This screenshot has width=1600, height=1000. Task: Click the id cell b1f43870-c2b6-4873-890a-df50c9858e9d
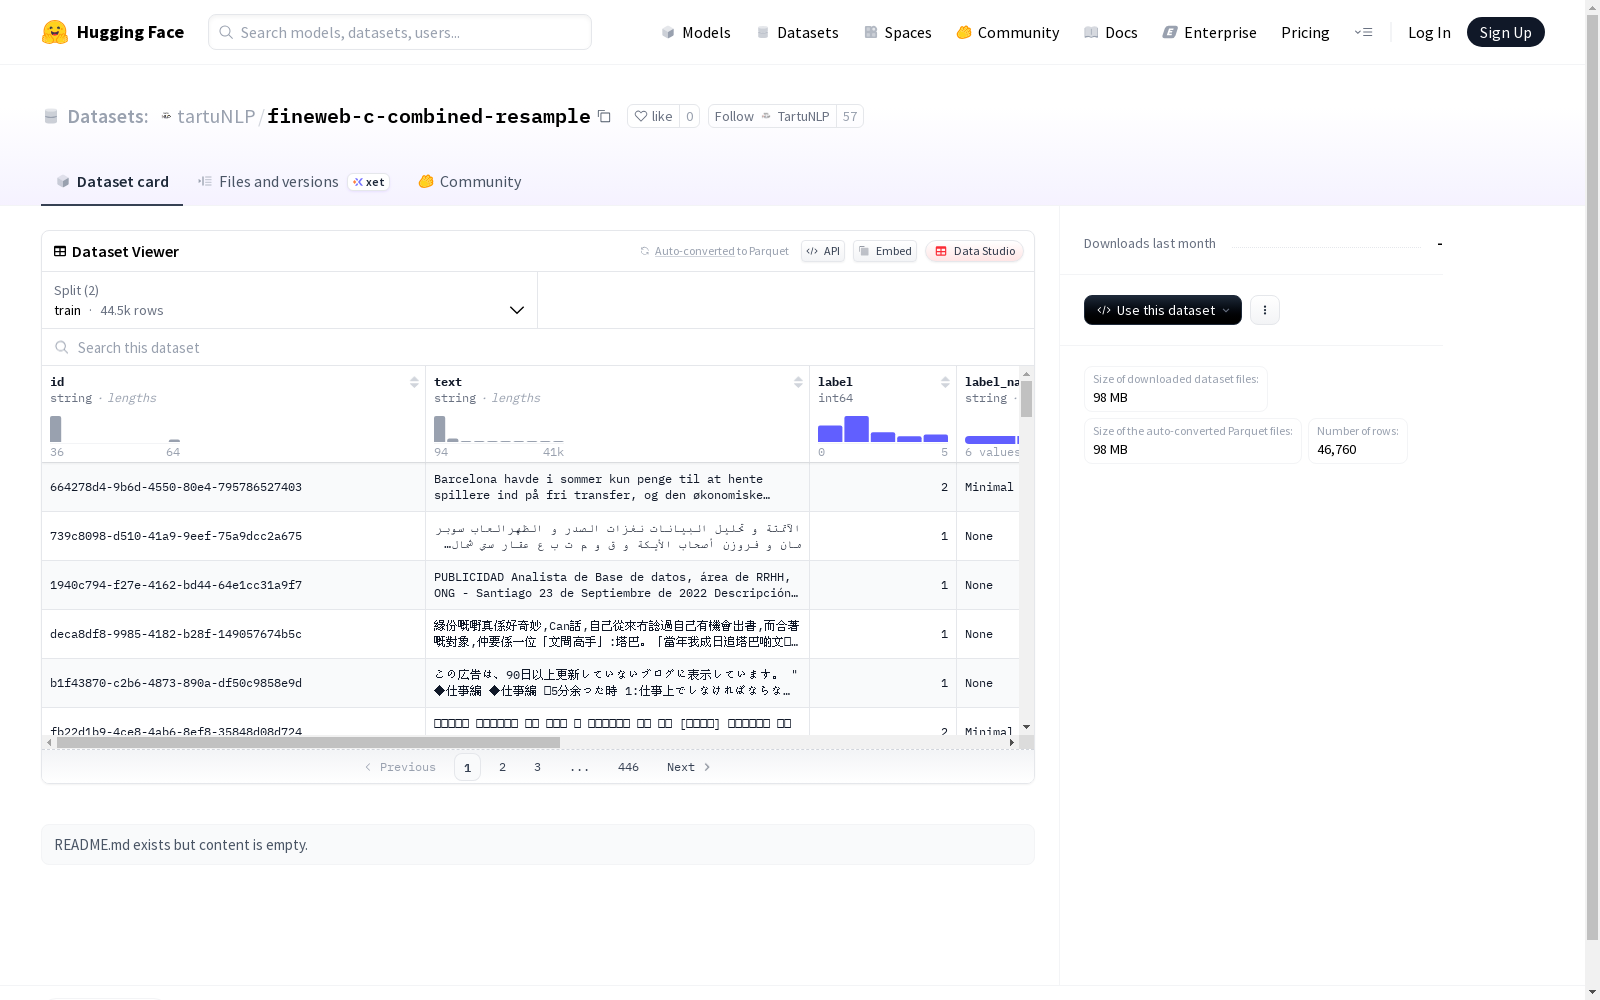pos(233,683)
